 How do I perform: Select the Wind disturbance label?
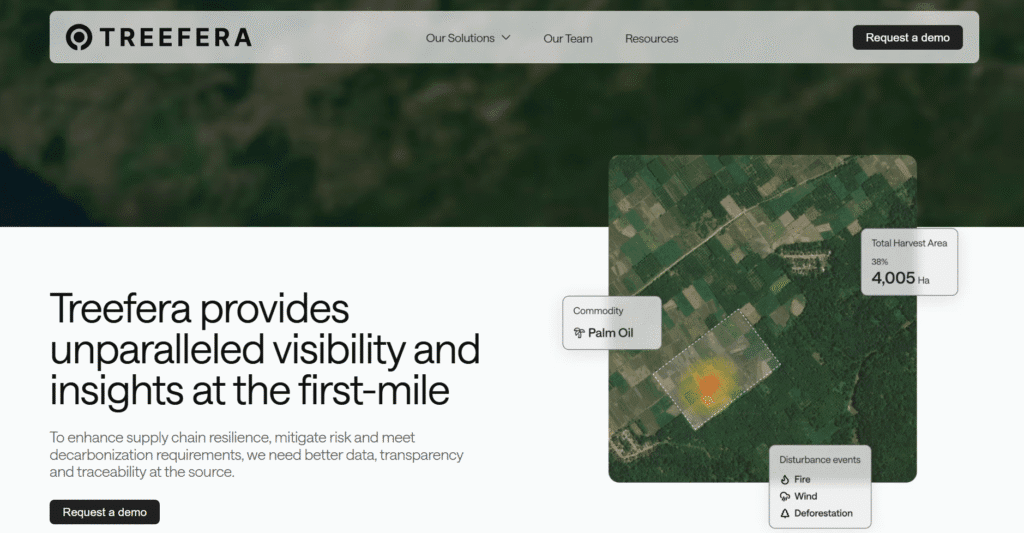click(805, 496)
